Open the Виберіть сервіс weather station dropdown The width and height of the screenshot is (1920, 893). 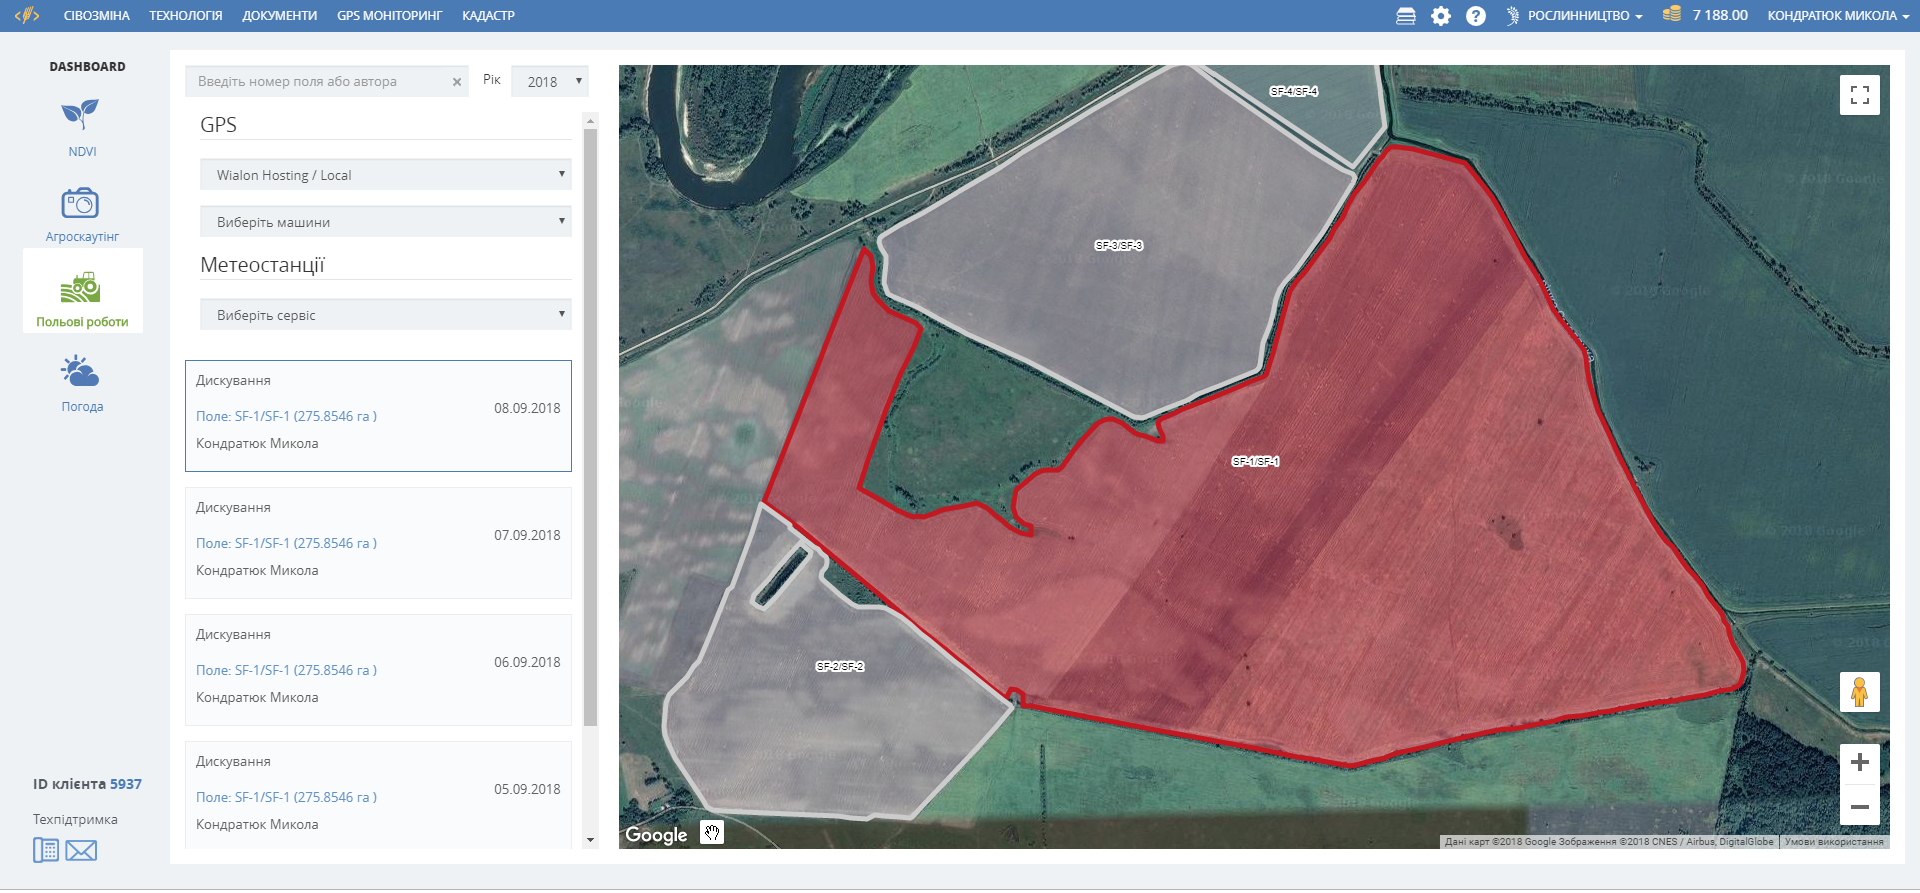point(385,315)
